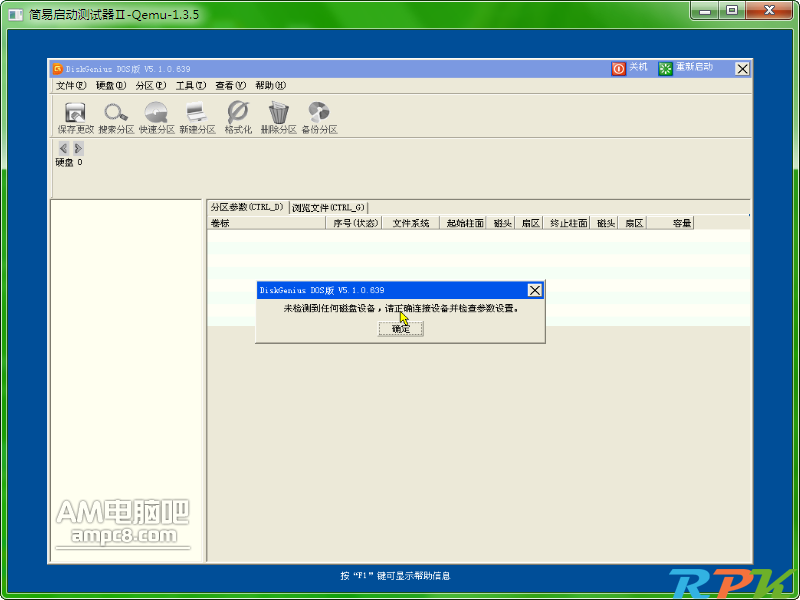Minimize the Qemu tester window
The image size is (800, 600).
705,11
